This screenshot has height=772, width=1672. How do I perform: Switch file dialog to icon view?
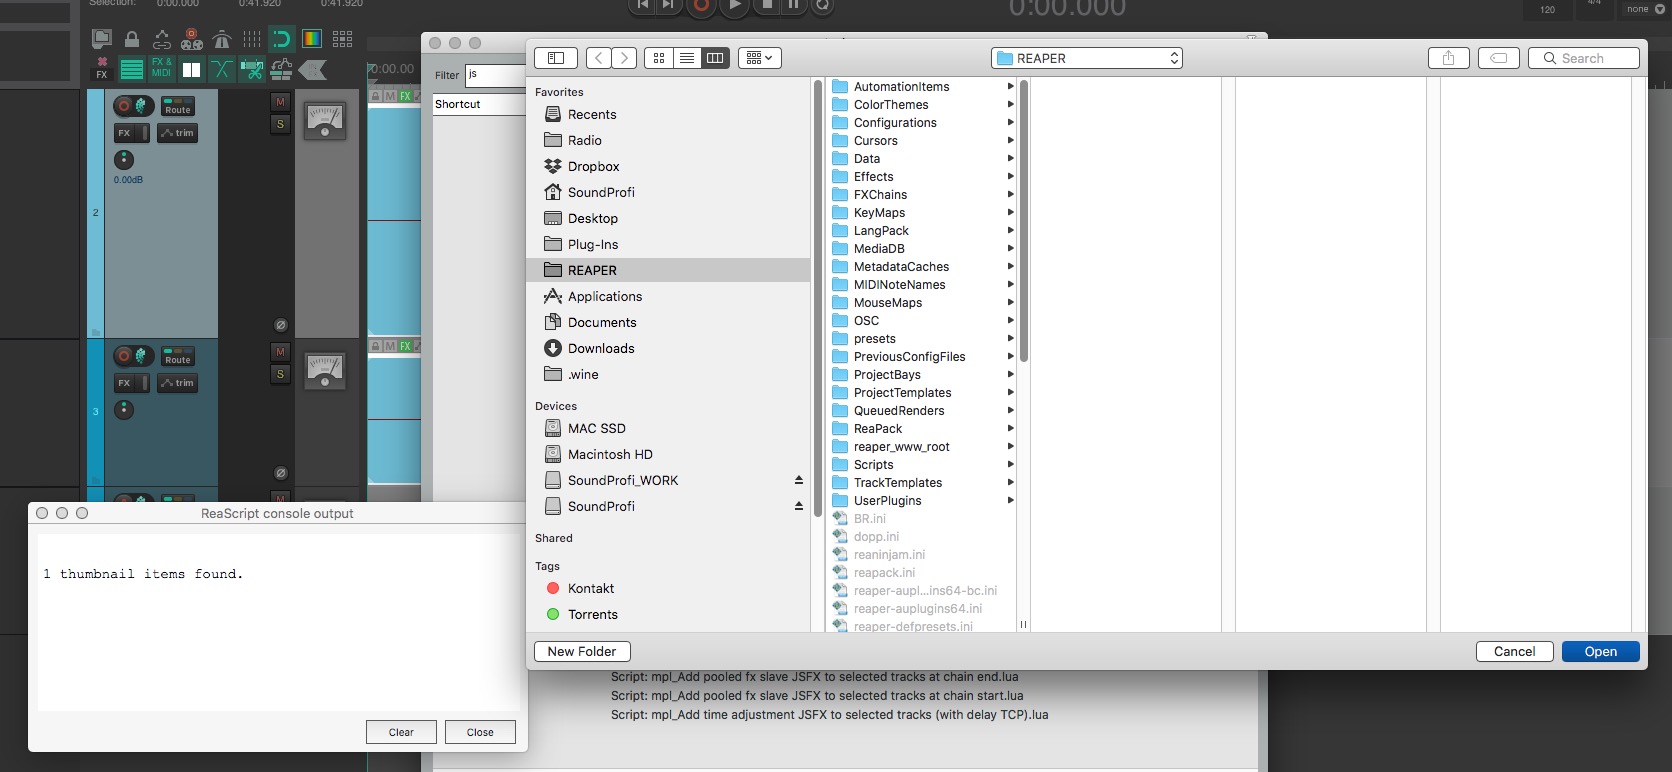coord(659,58)
